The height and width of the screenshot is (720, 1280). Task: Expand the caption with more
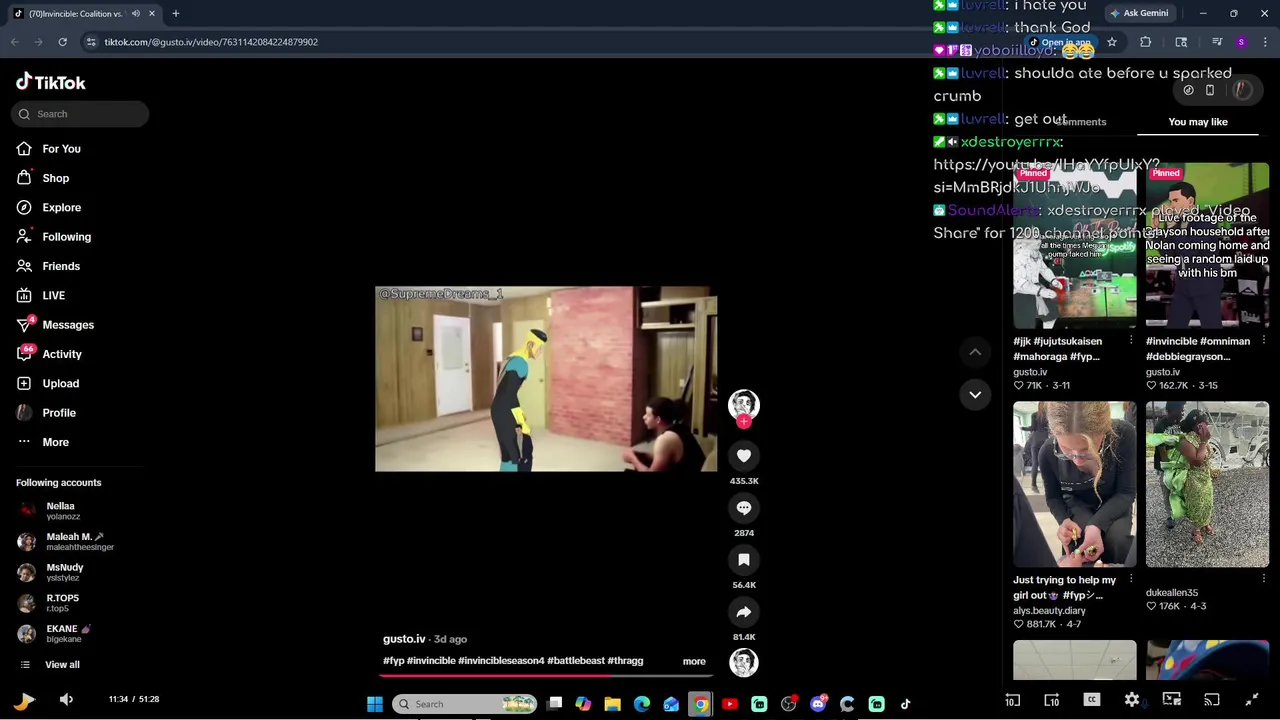(694, 661)
